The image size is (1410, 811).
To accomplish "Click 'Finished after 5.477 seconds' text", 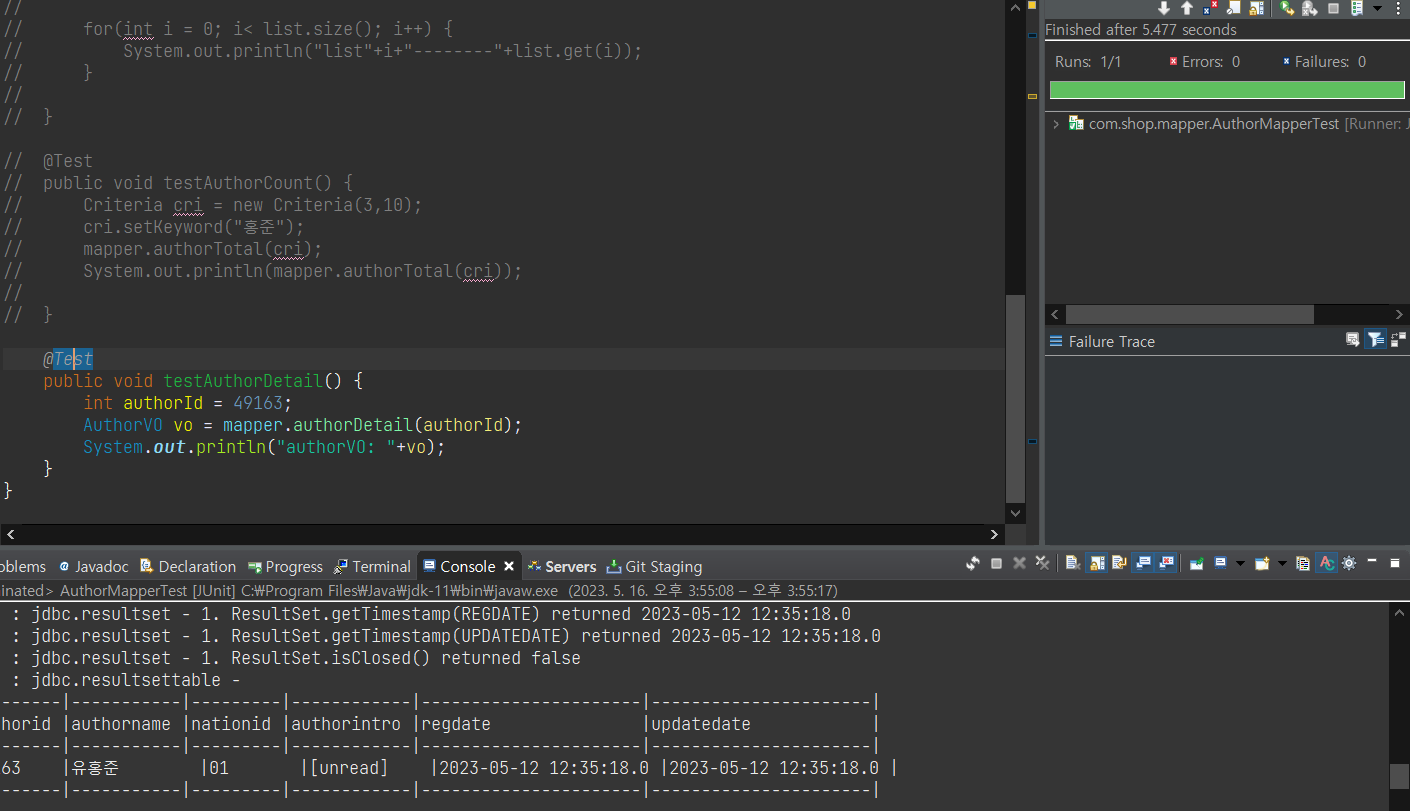I will click(1141, 30).
